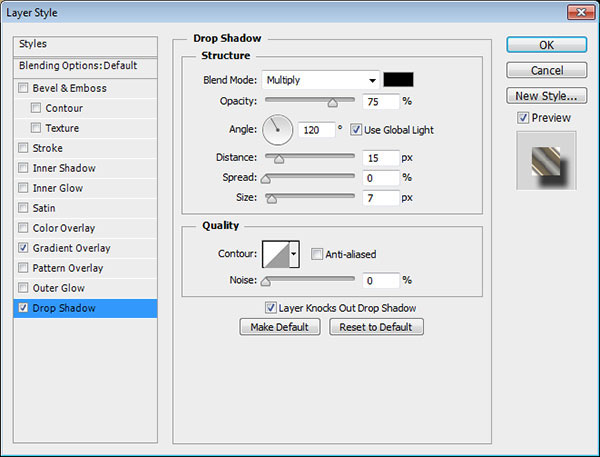The image size is (600, 457).
Task: Click the Size value field
Action: pos(381,198)
